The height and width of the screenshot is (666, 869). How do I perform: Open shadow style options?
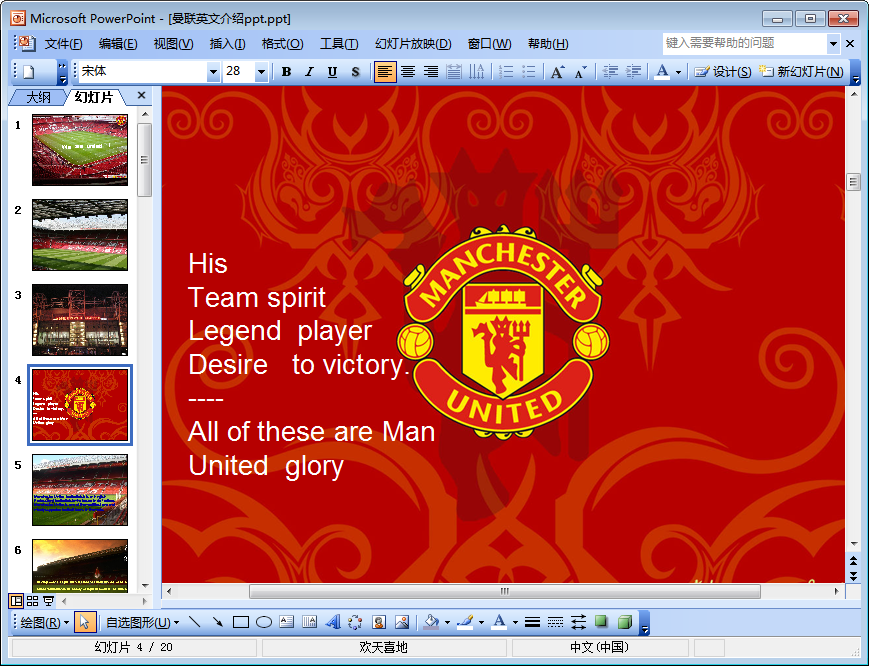pyautogui.click(x=601, y=622)
